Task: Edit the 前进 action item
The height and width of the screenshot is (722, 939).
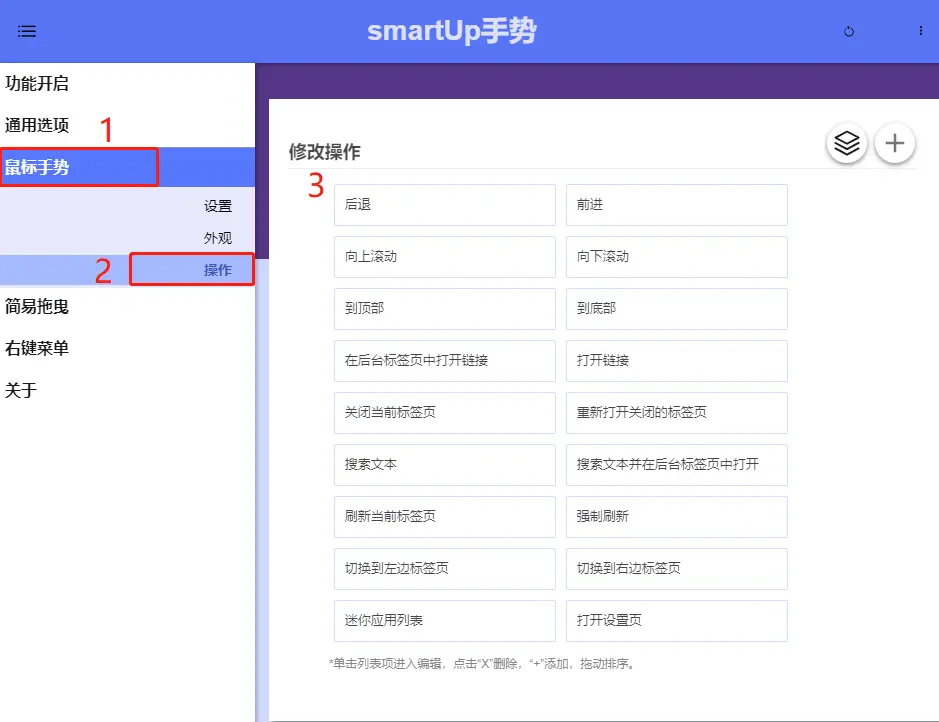Action: pyautogui.click(x=677, y=205)
